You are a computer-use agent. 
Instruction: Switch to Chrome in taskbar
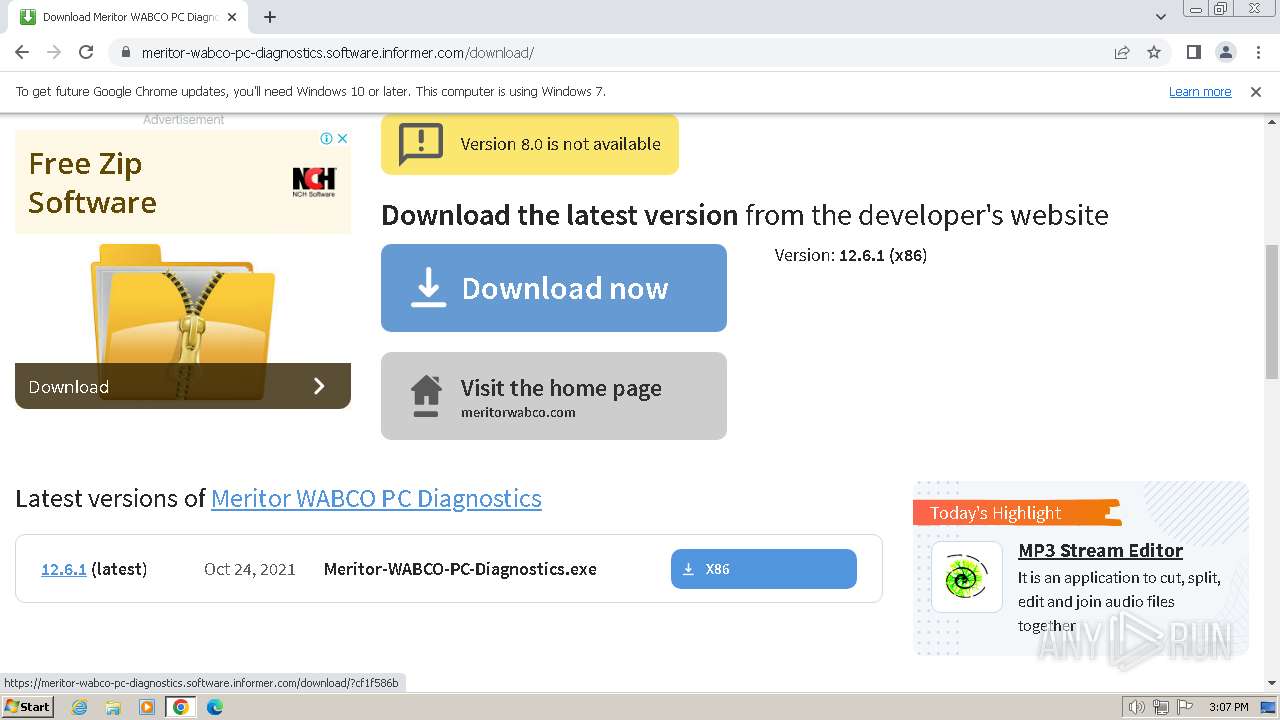181,707
